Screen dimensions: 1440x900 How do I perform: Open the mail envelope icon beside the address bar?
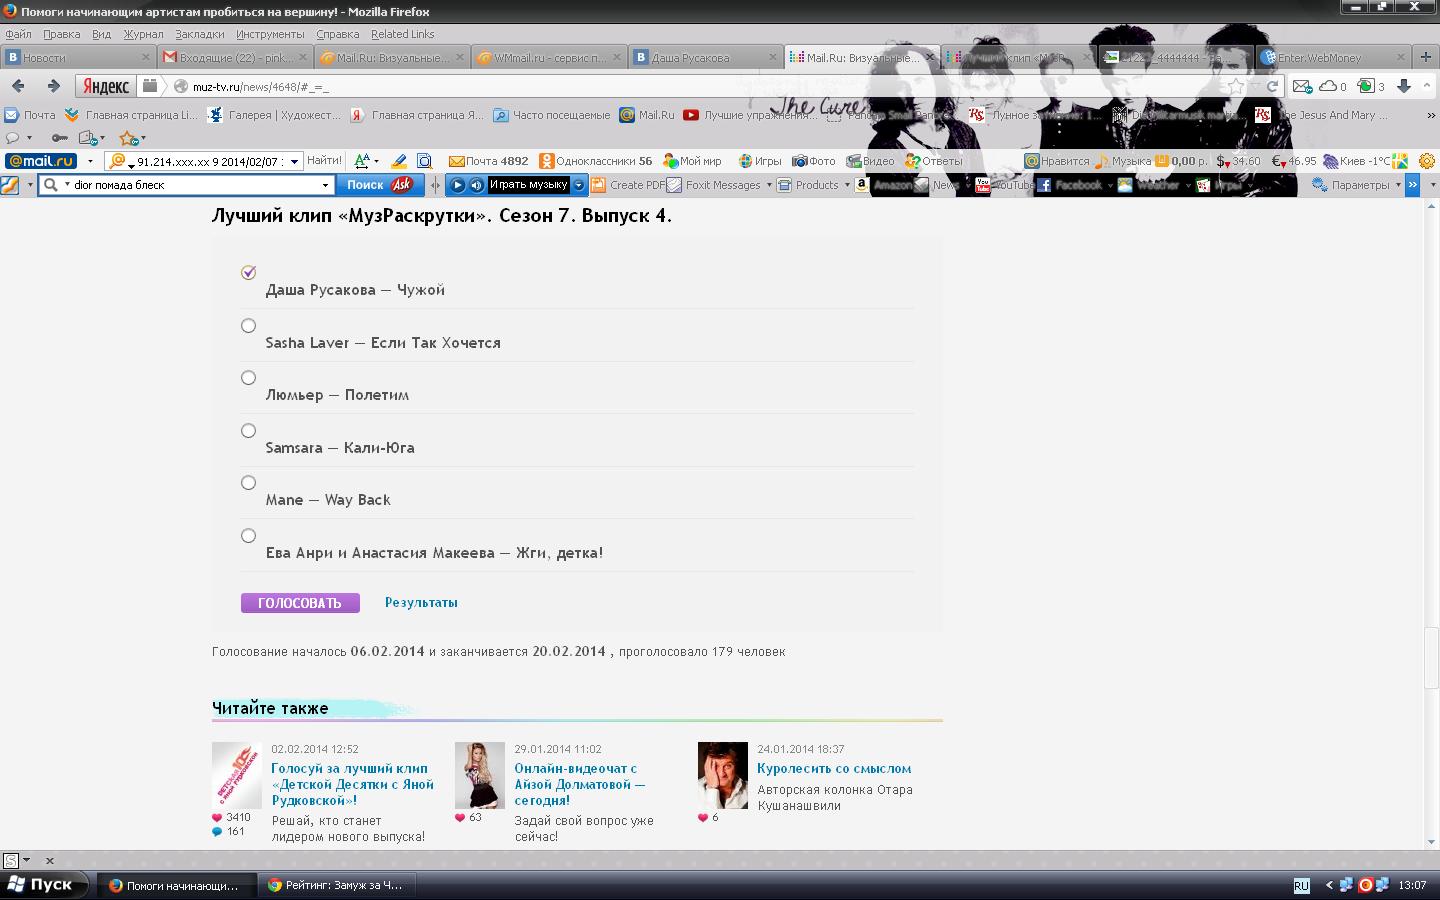coord(1301,86)
